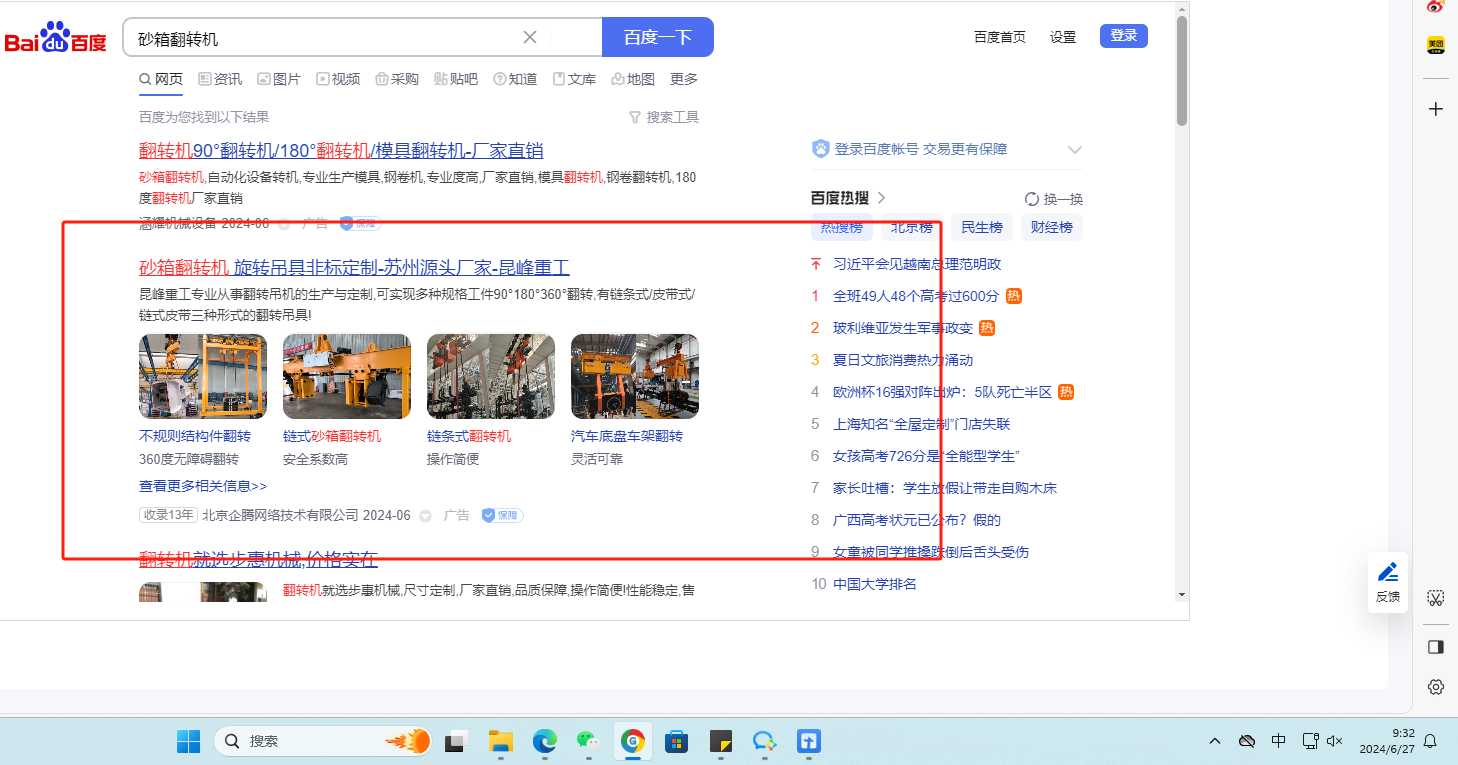Select the 民生榜 hot list tab
Screen dimensions: 1458x765
click(x=981, y=227)
